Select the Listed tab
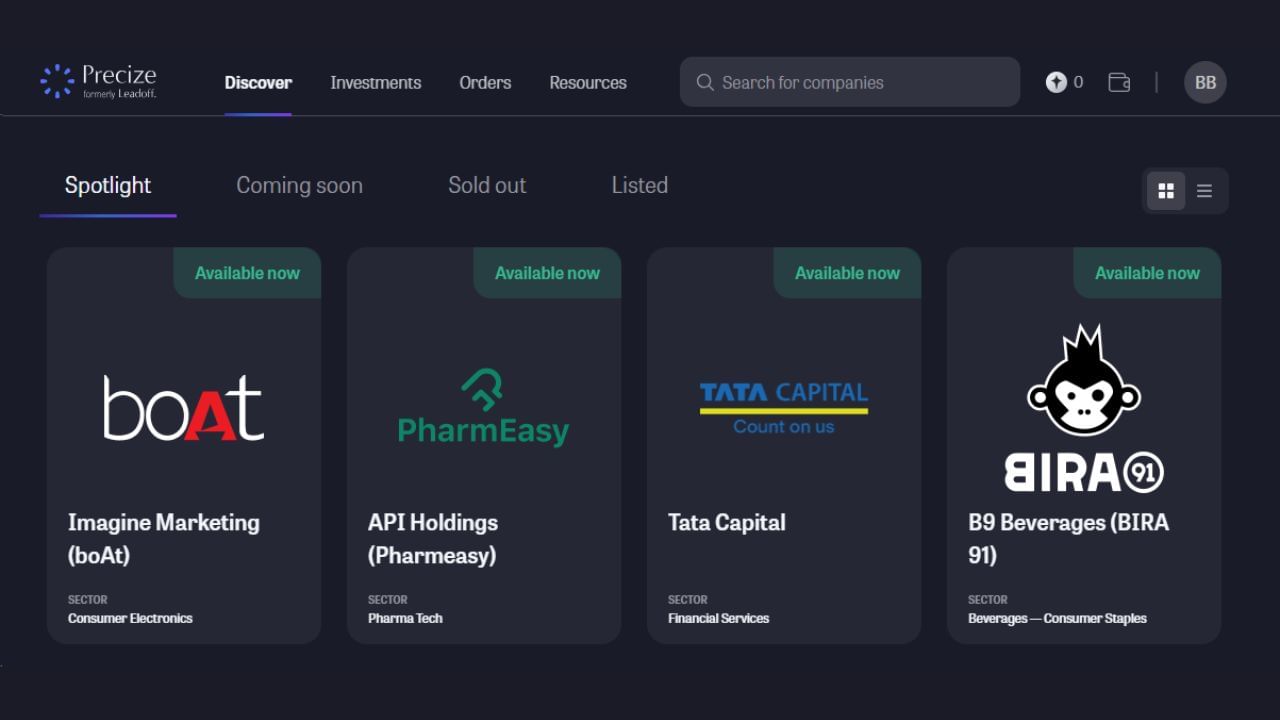 coord(639,185)
